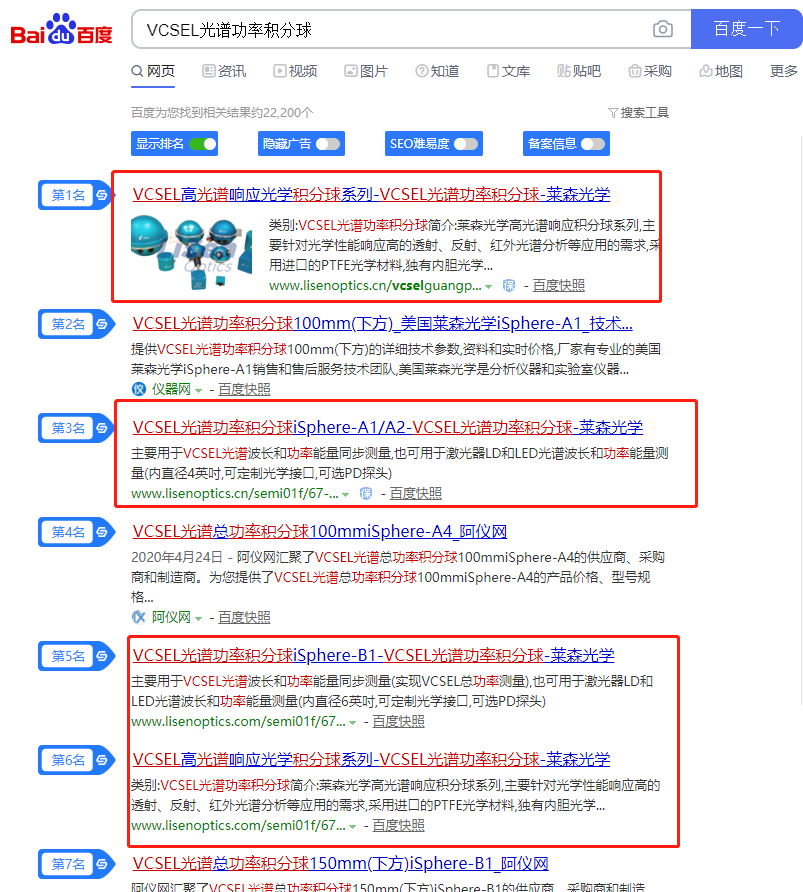
Task: Turn on the SEO难易度 switch
Action: coord(466,144)
